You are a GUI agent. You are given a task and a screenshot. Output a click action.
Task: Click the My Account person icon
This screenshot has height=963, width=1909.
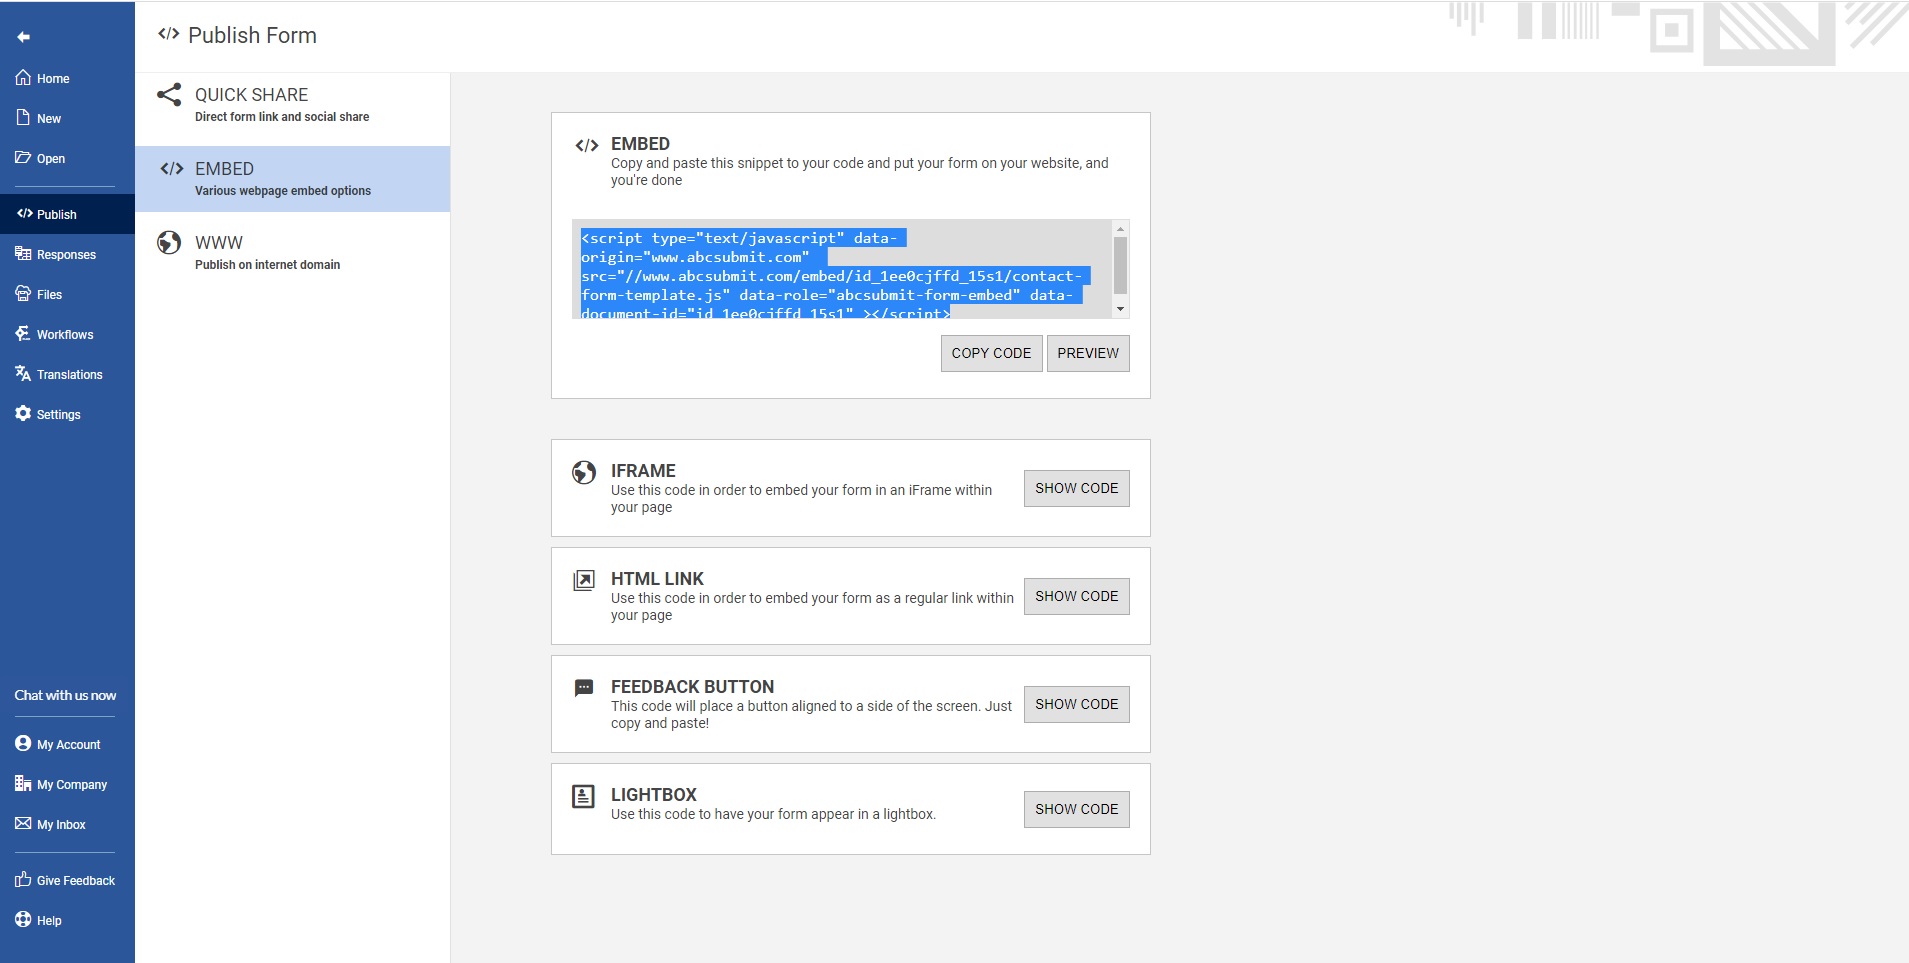coord(23,743)
